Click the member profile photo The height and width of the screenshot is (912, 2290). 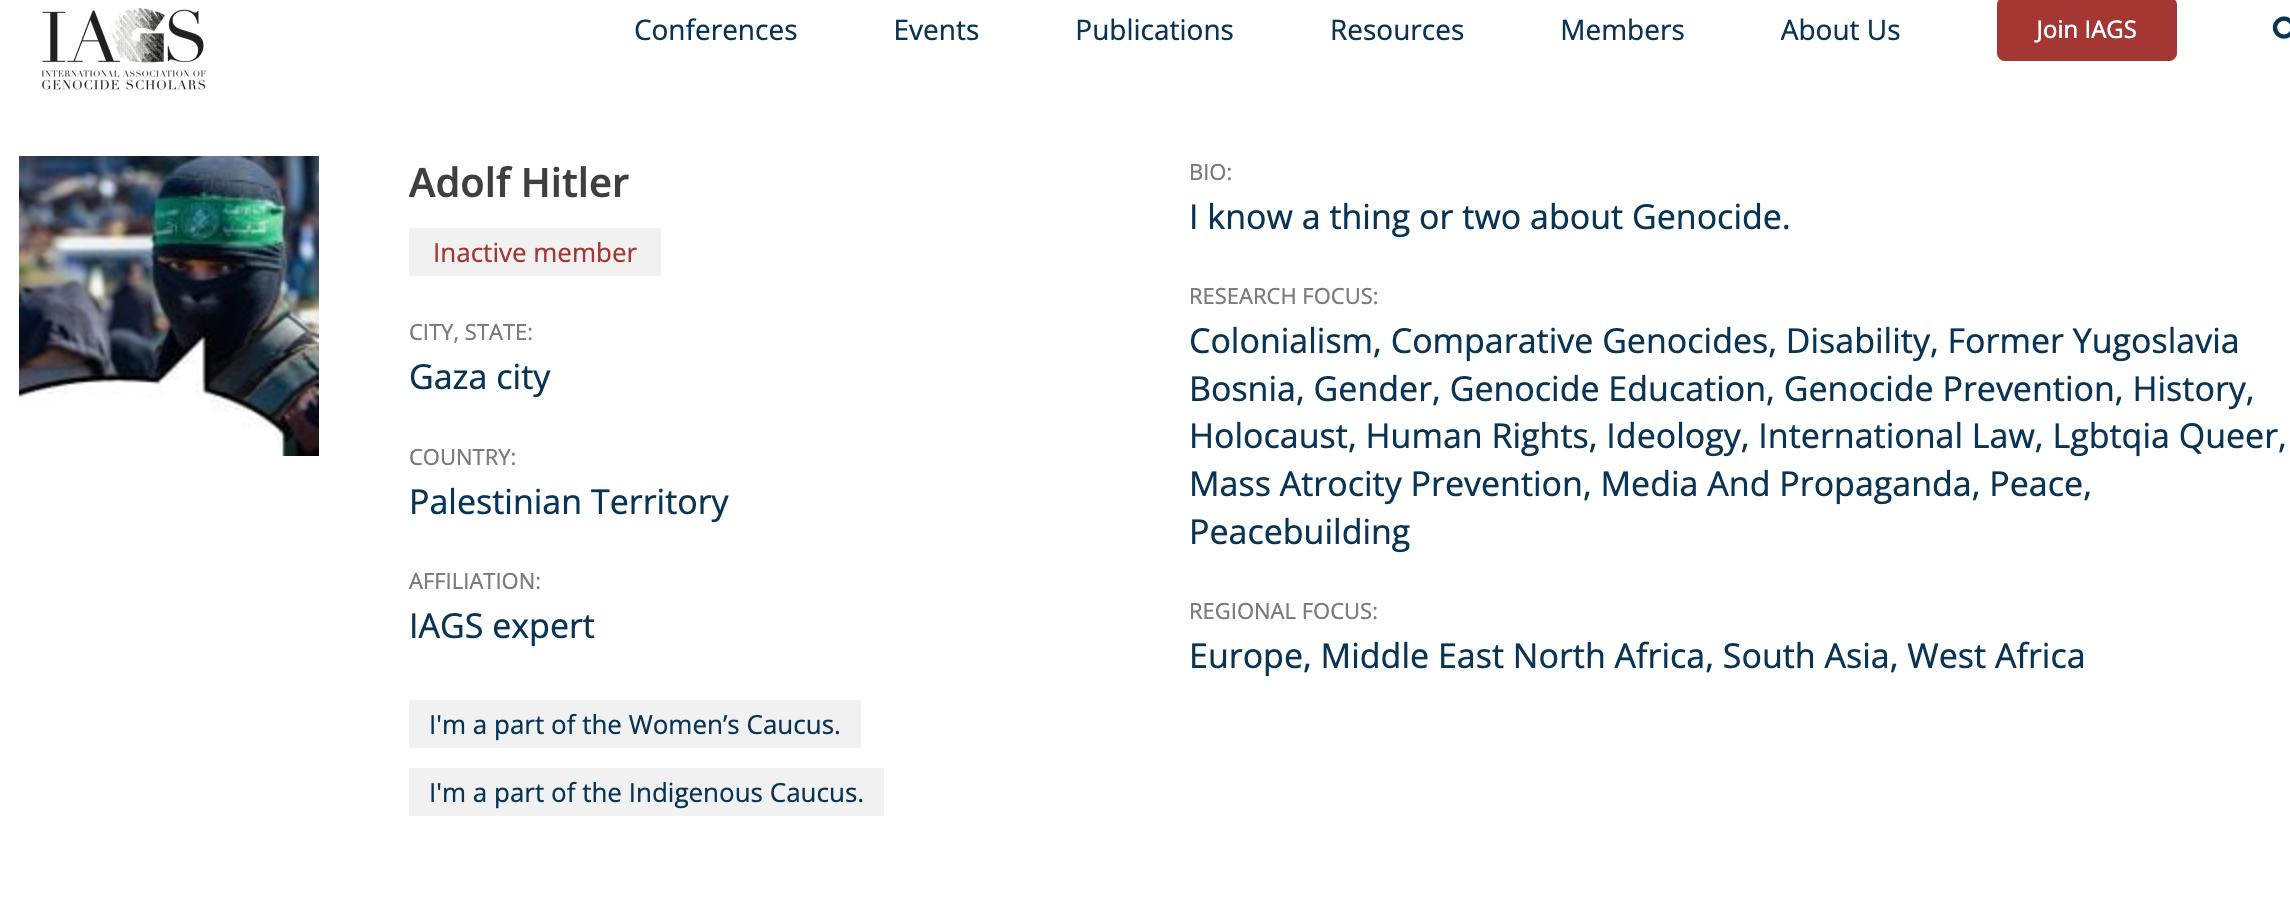coord(169,306)
